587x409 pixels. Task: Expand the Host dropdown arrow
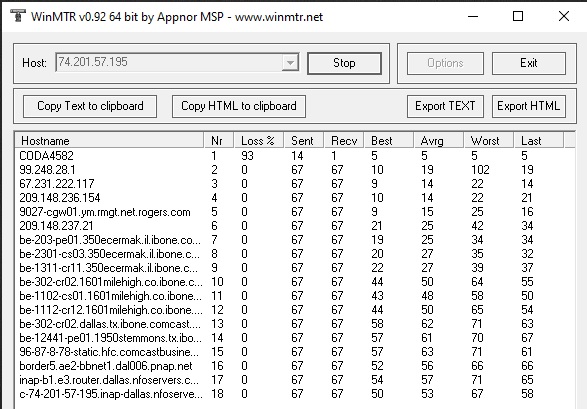(290, 62)
